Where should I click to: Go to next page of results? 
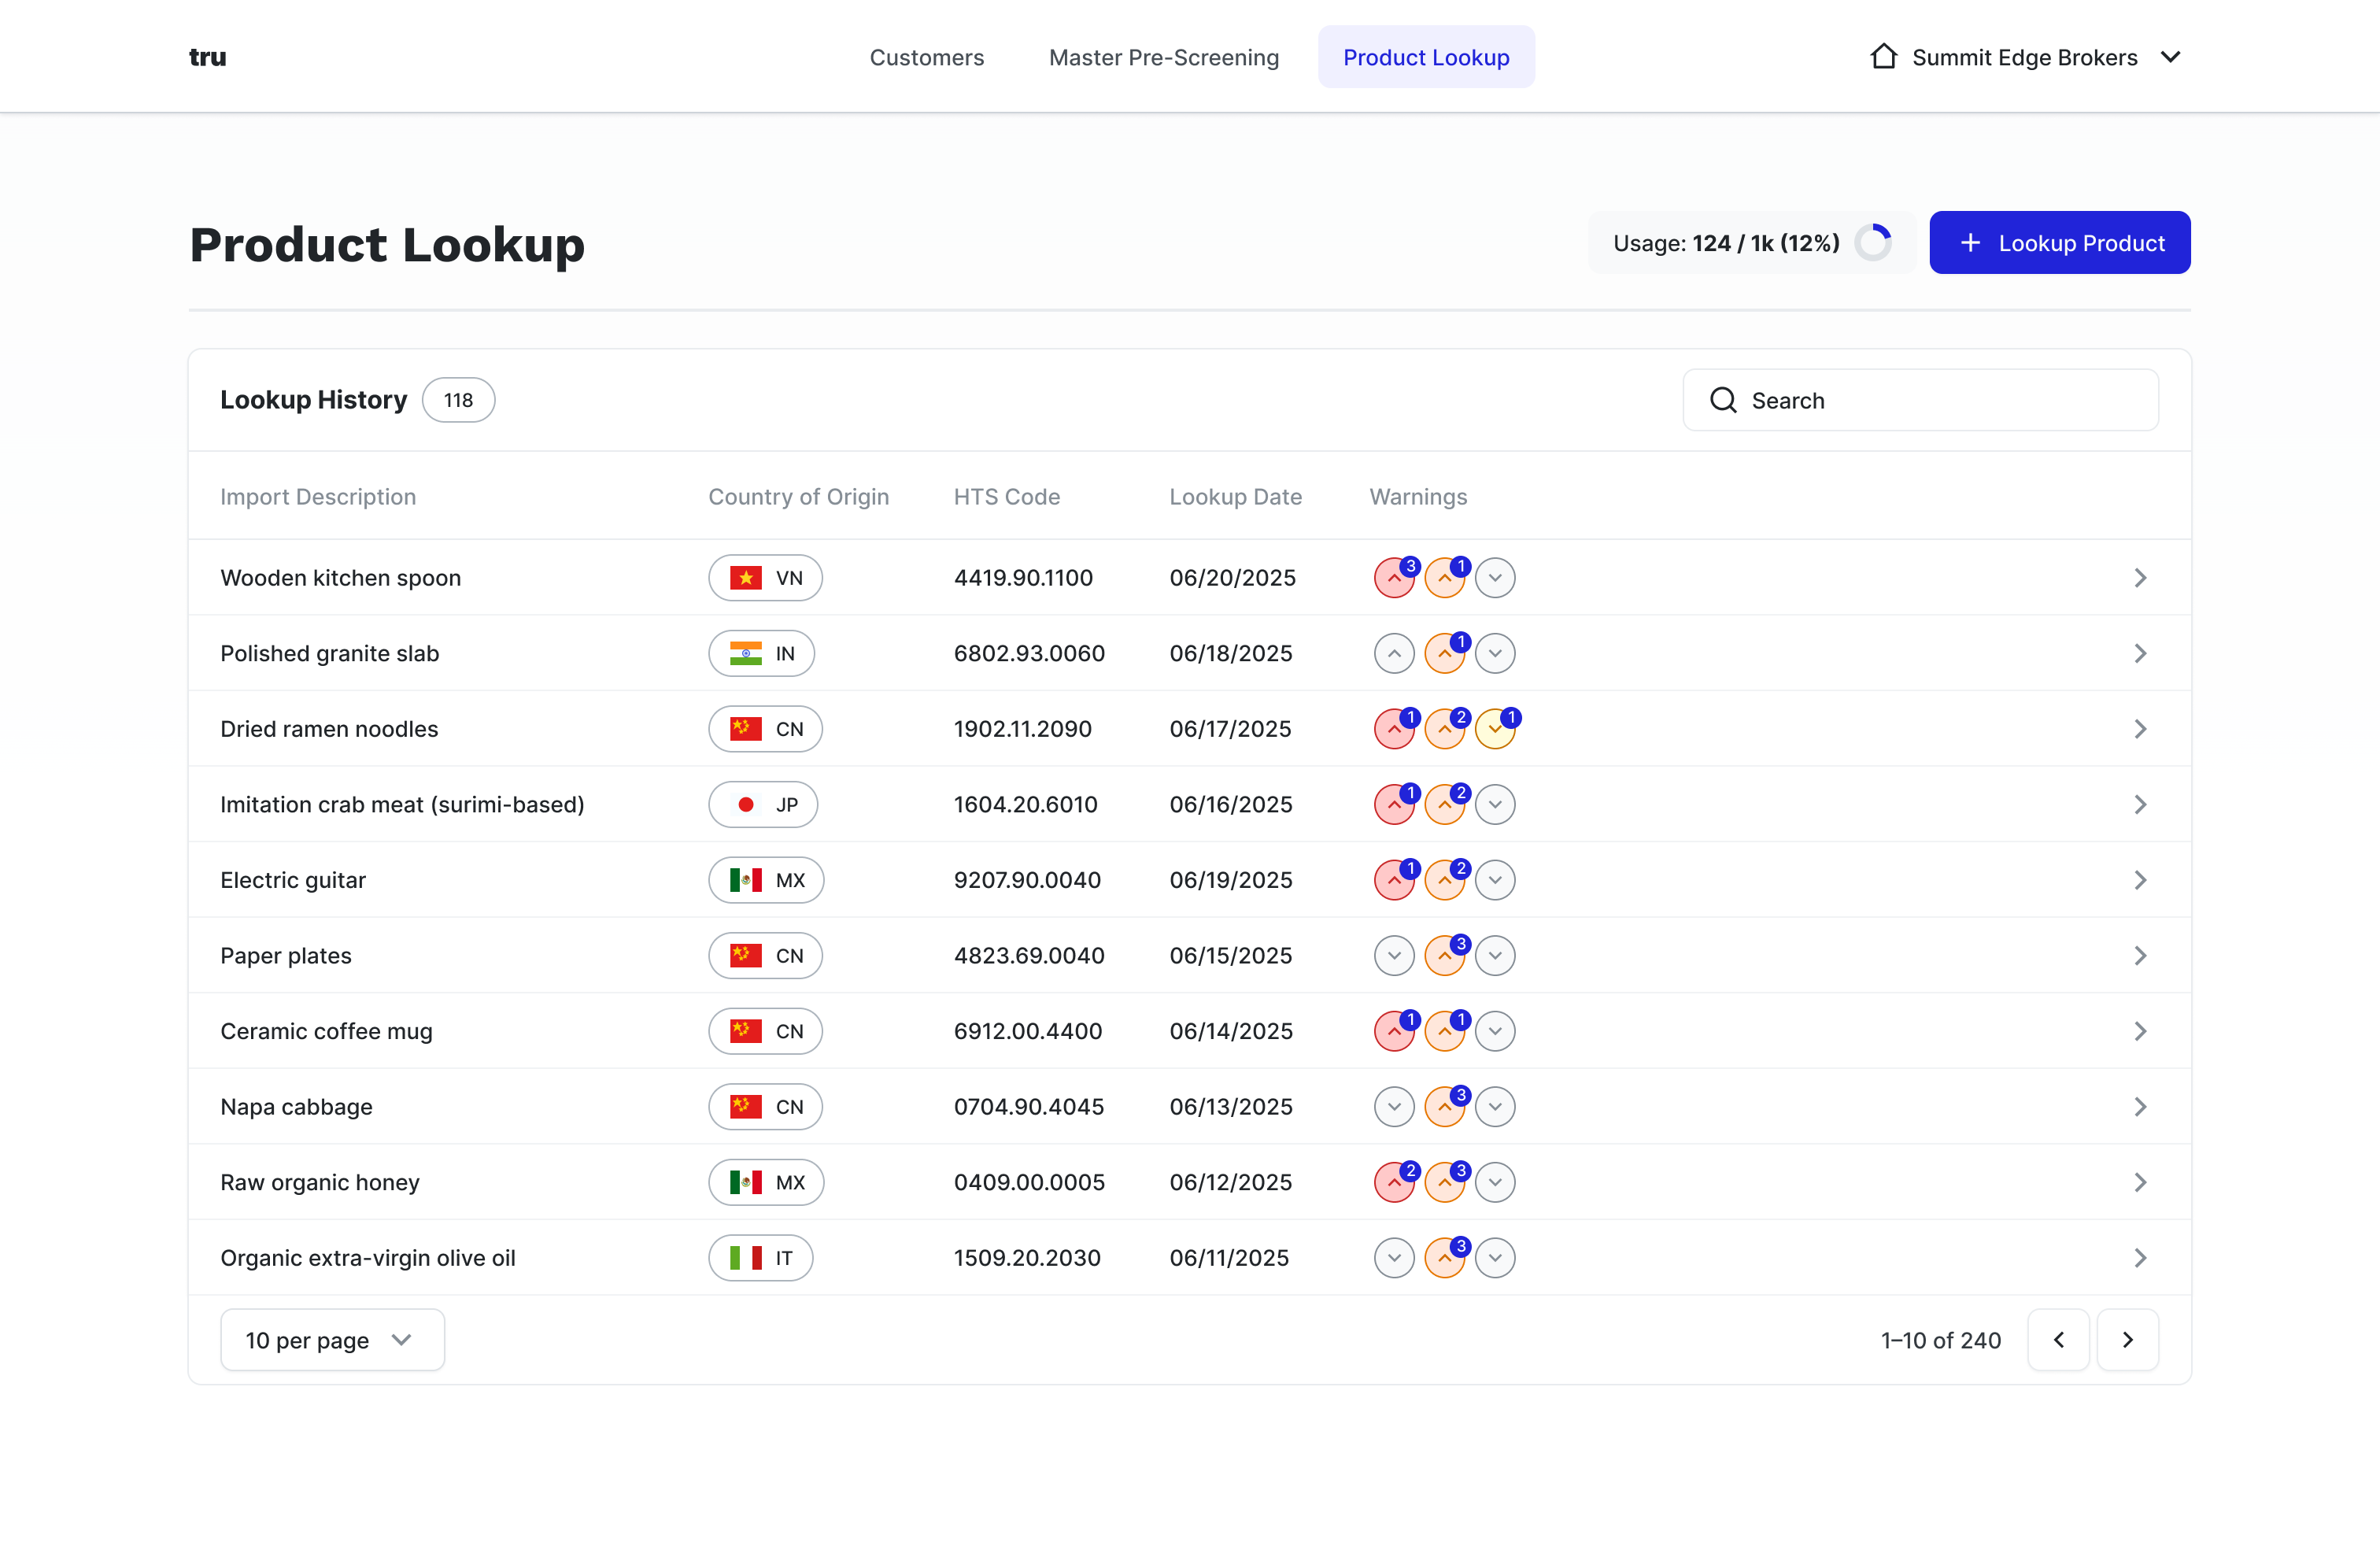(2127, 1340)
